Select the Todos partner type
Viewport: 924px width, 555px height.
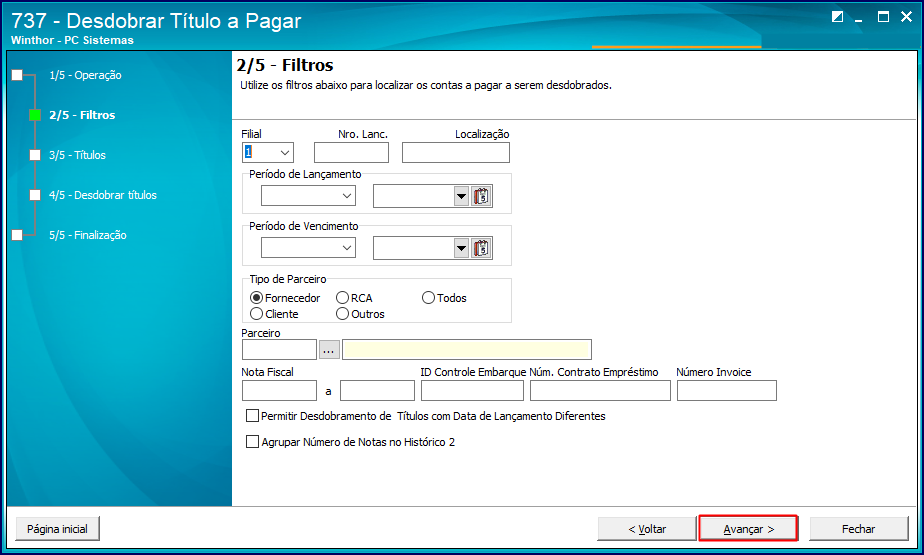pyautogui.click(x=444, y=298)
